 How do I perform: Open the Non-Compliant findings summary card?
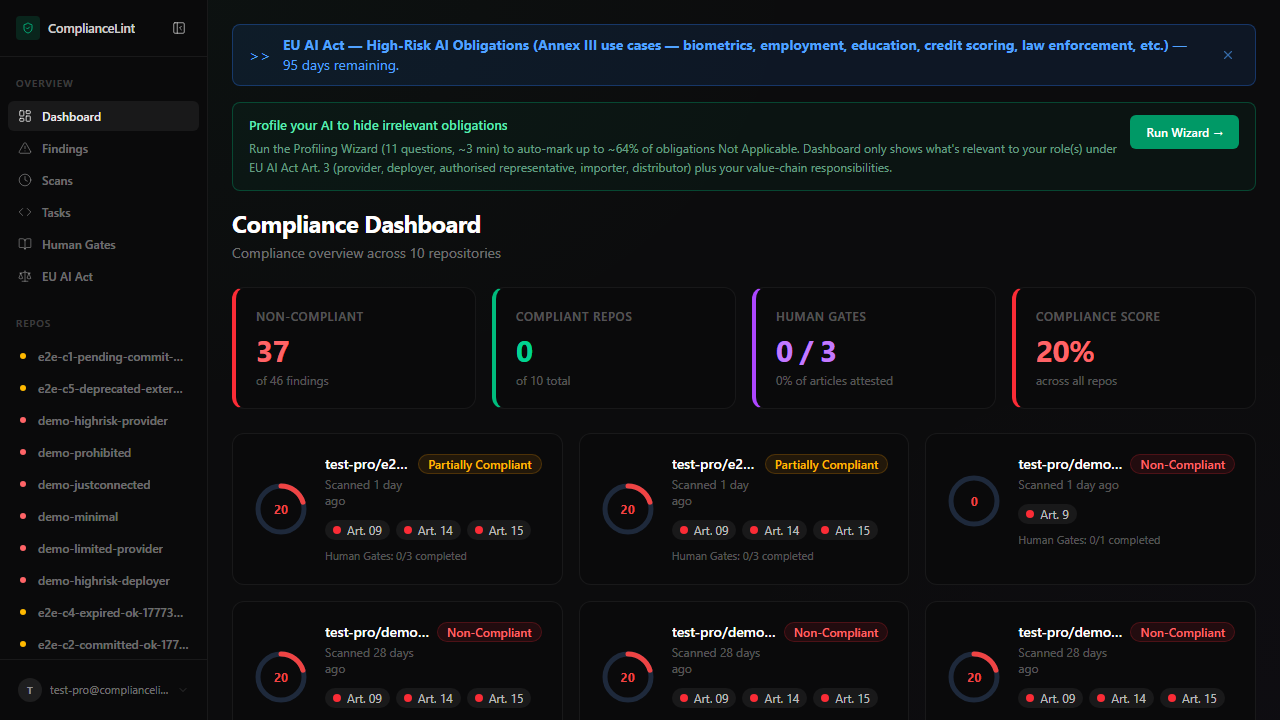[354, 348]
